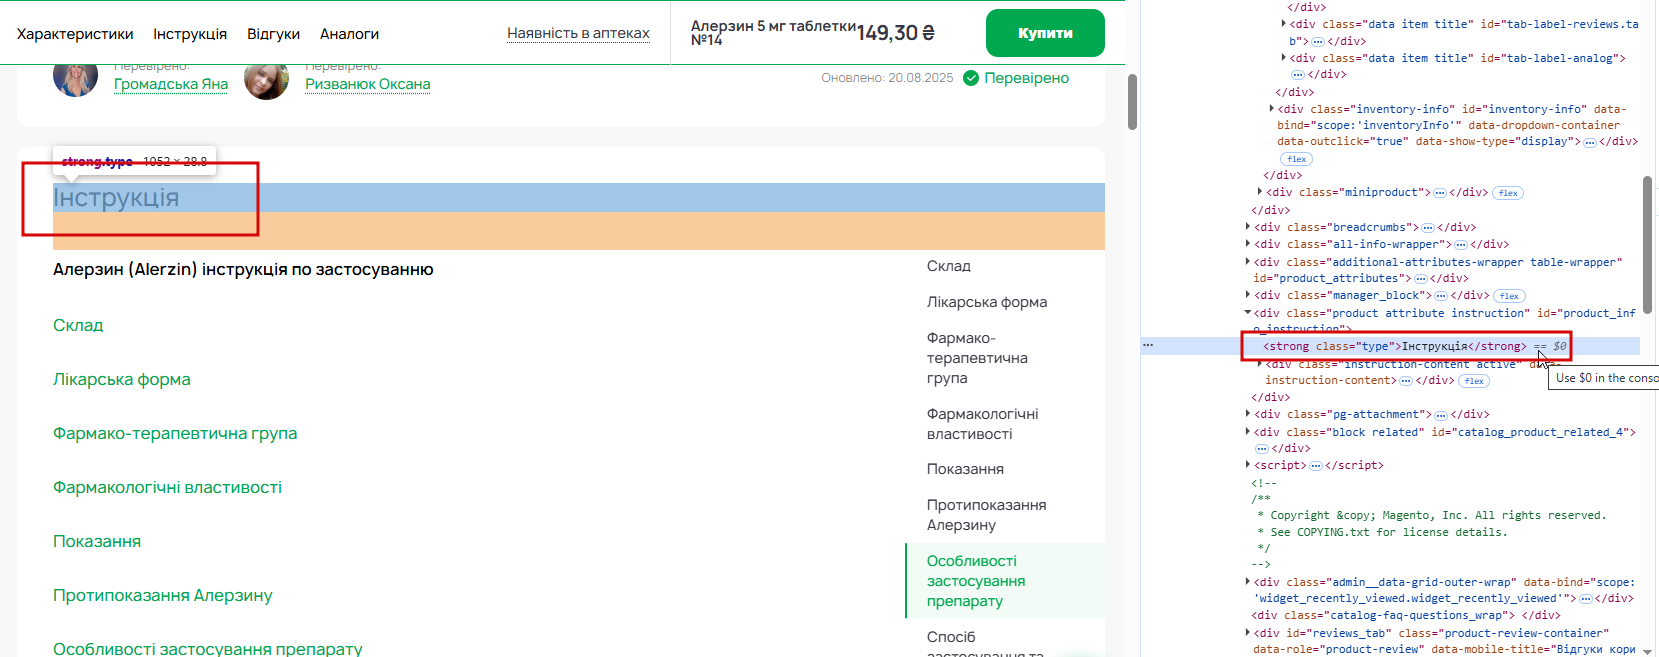Click ellipsis badge in script node

[1316, 466]
